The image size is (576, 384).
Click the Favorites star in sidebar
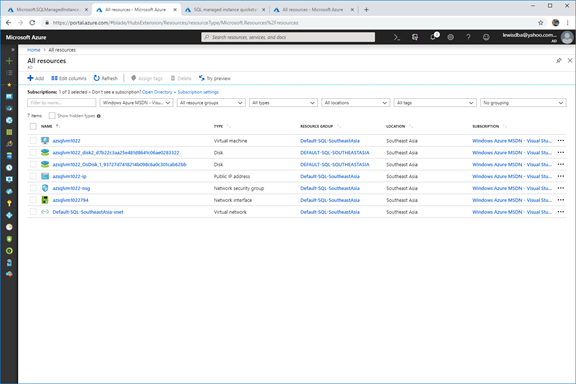(9, 85)
